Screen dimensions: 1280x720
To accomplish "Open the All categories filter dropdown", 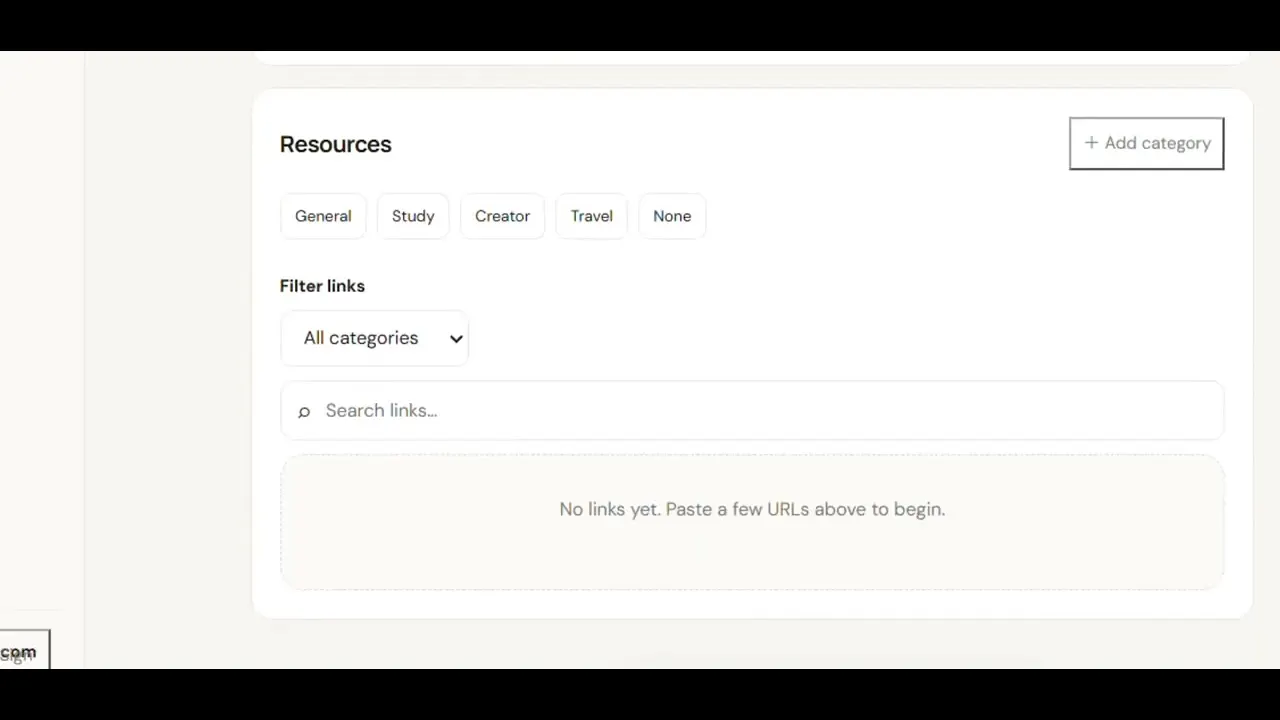I will pos(374,338).
